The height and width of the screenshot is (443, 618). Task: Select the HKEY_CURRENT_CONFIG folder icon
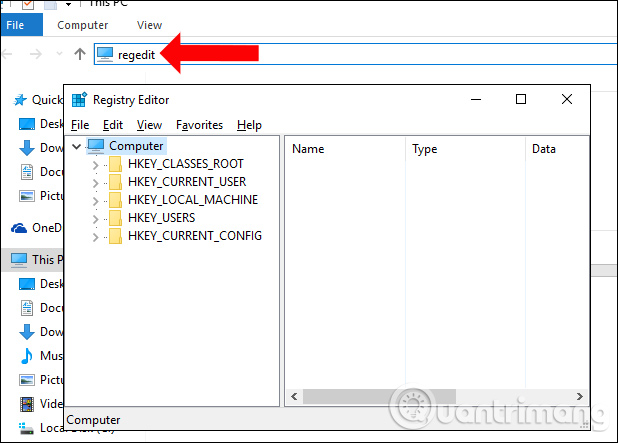click(x=115, y=236)
